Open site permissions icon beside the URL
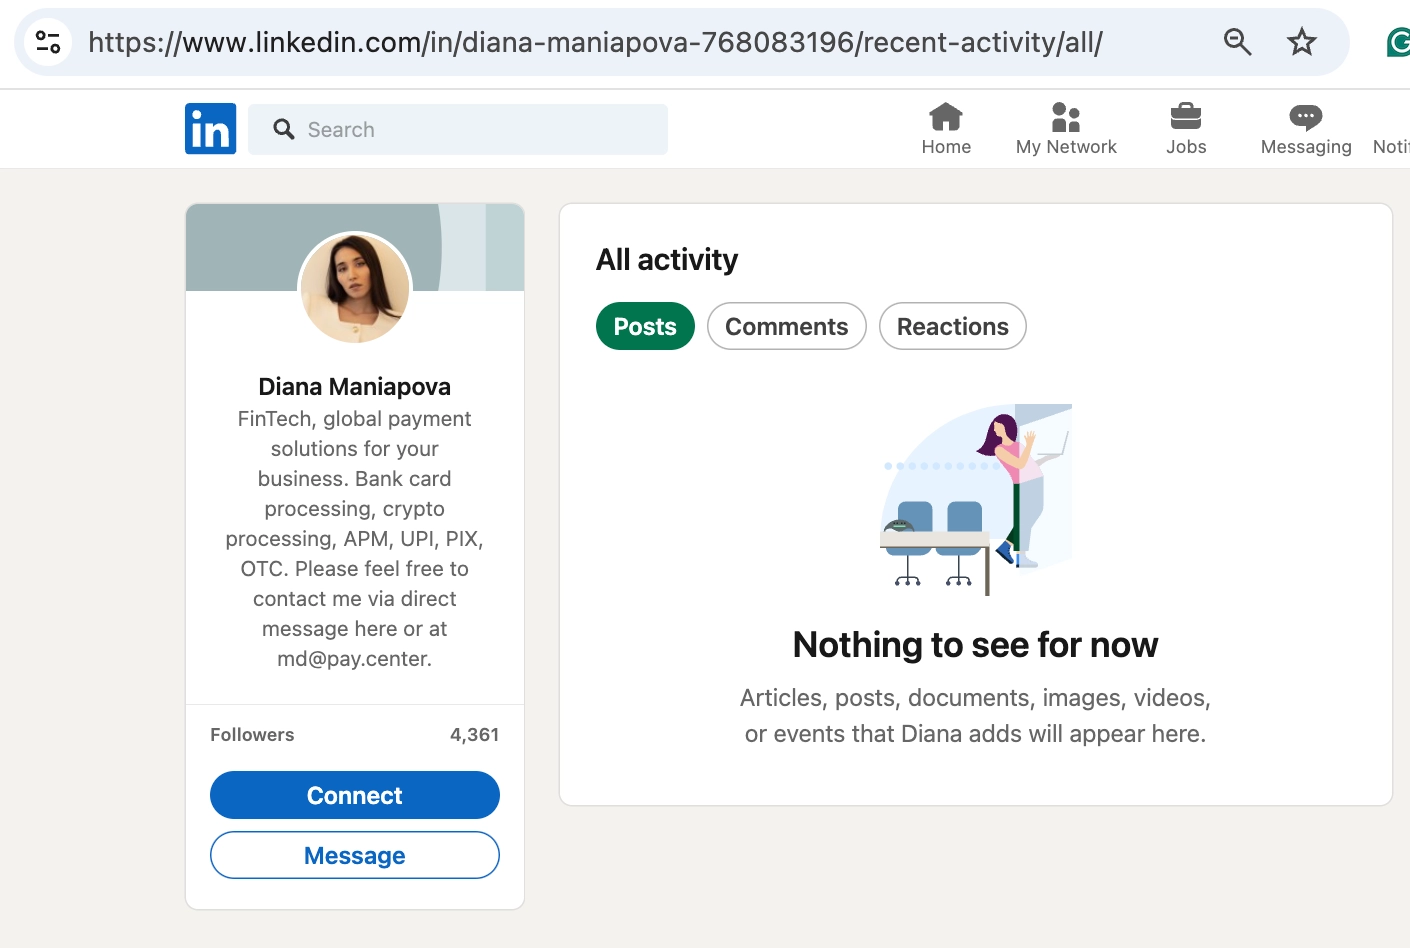 pos(47,41)
